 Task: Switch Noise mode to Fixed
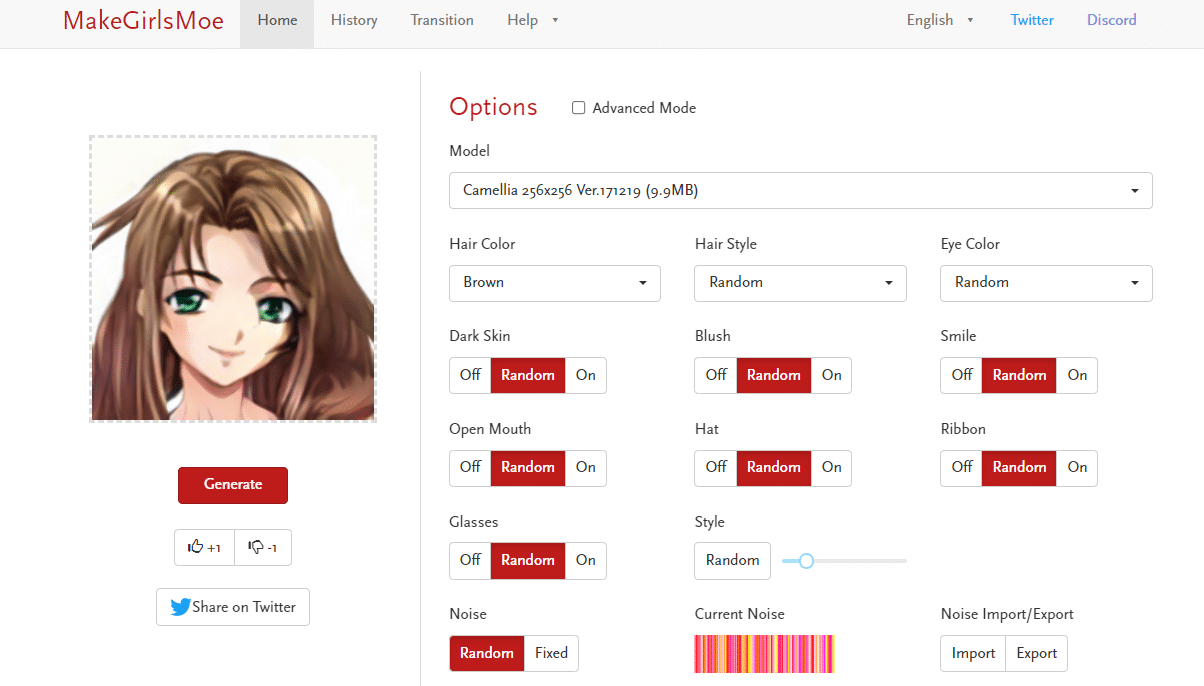pos(551,653)
